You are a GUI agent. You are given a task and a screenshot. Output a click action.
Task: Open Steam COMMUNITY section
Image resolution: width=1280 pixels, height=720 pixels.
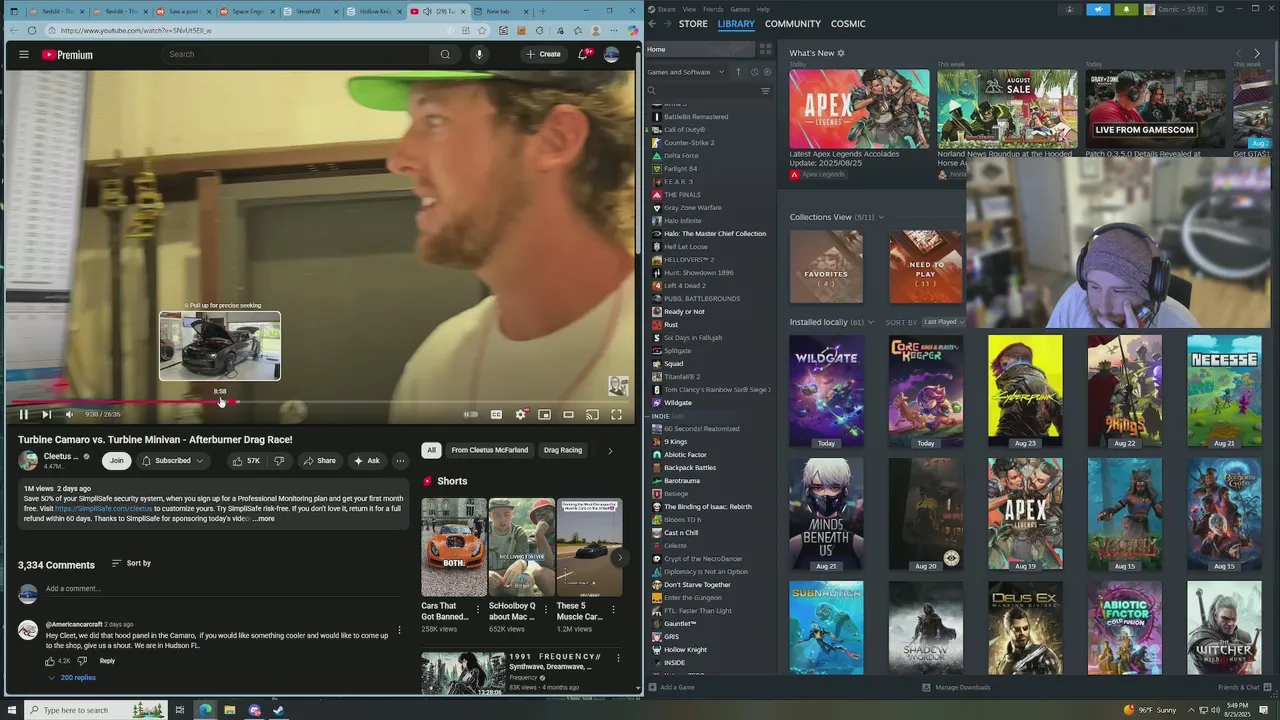tap(793, 23)
